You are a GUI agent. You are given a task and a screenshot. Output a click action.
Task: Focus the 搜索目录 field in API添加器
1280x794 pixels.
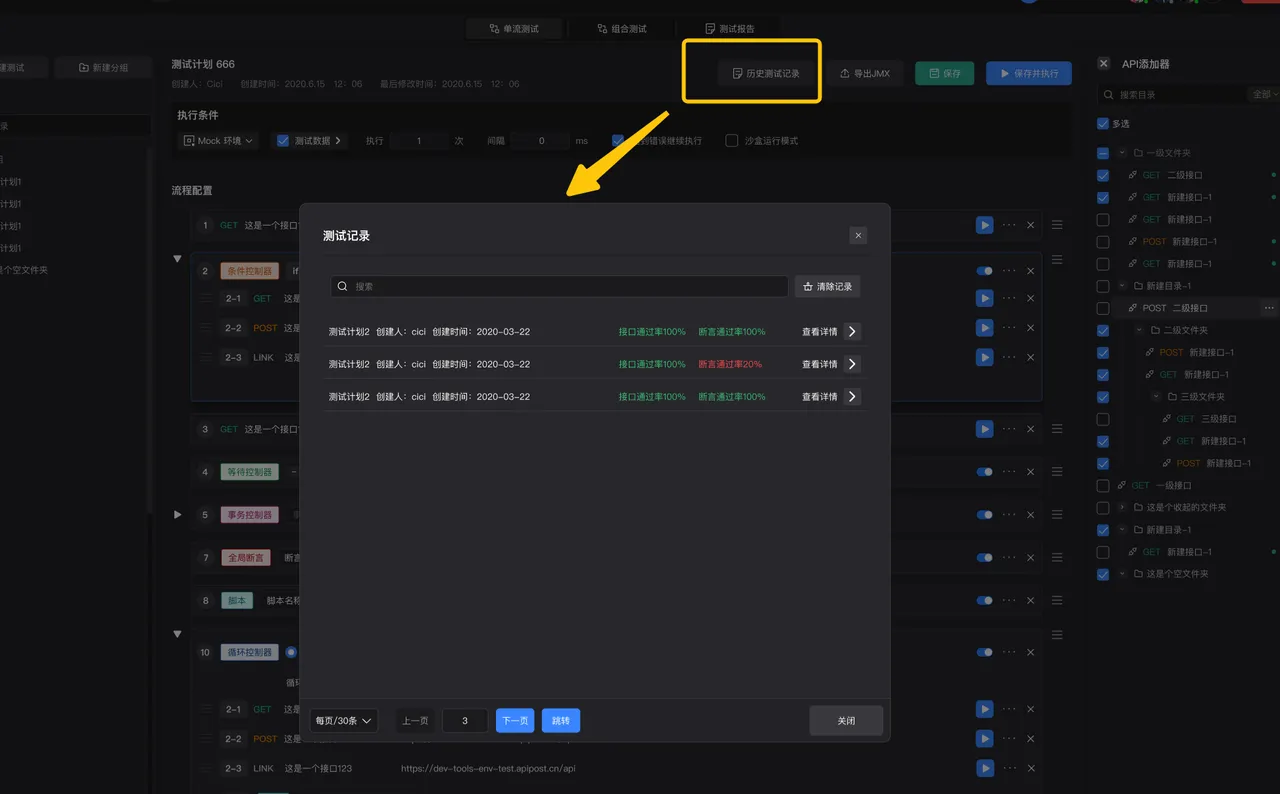coord(1172,95)
